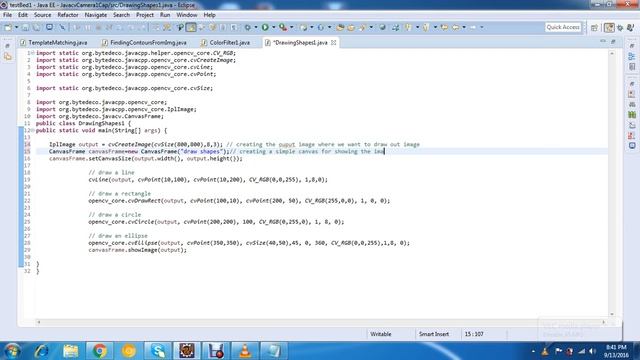
Task: Select the highlighted Java EE perspective button
Action: (x=609, y=27)
